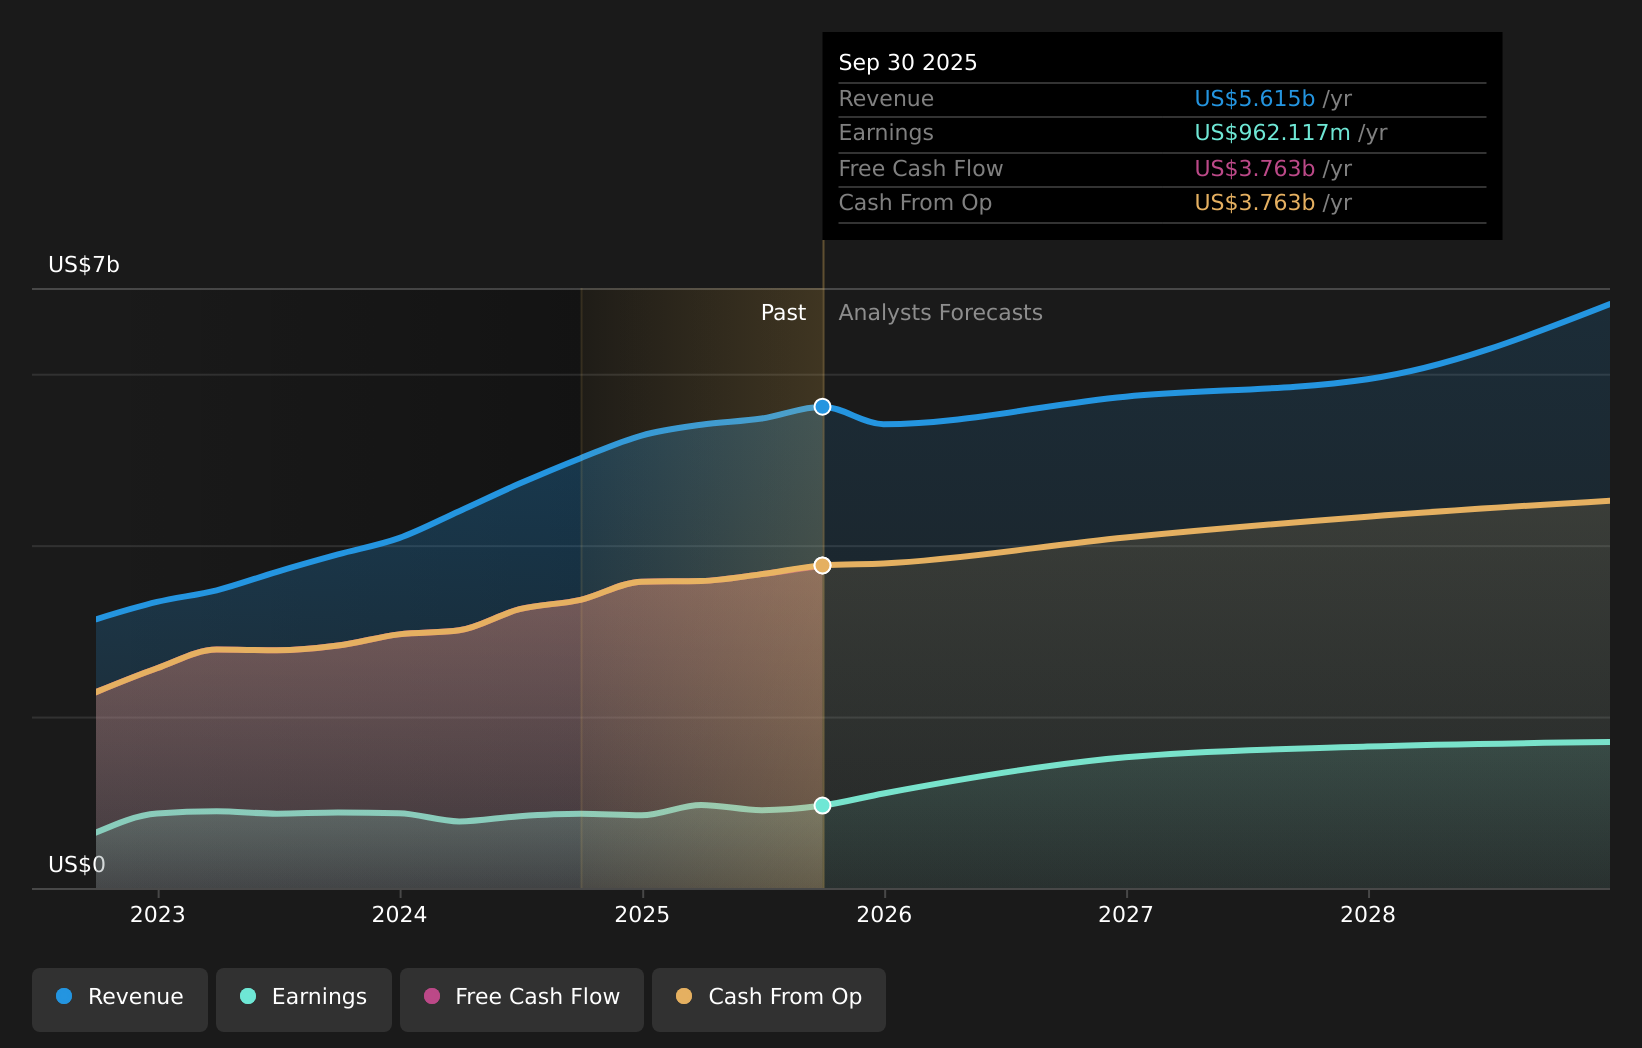Click the US$7b axis label
1642x1048 pixels.
pyautogui.click(x=83, y=266)
